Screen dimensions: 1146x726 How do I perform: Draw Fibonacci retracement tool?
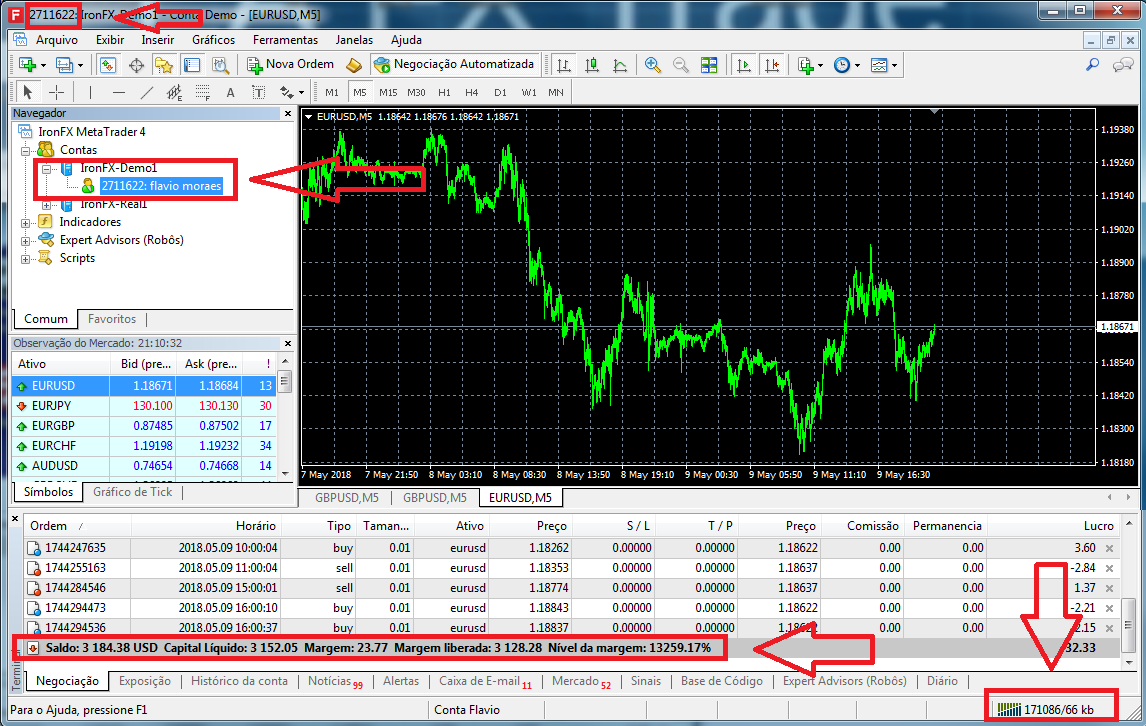pyautogui.click(x=203, y=93)
